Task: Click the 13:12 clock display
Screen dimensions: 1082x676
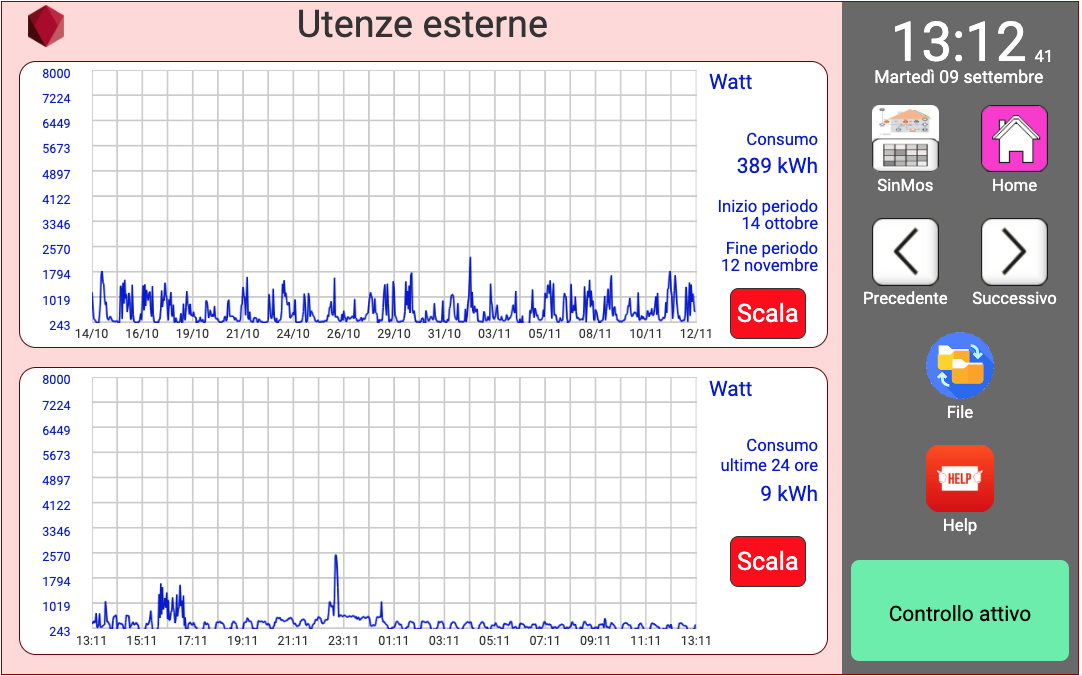Action: (x=958, y=42)
